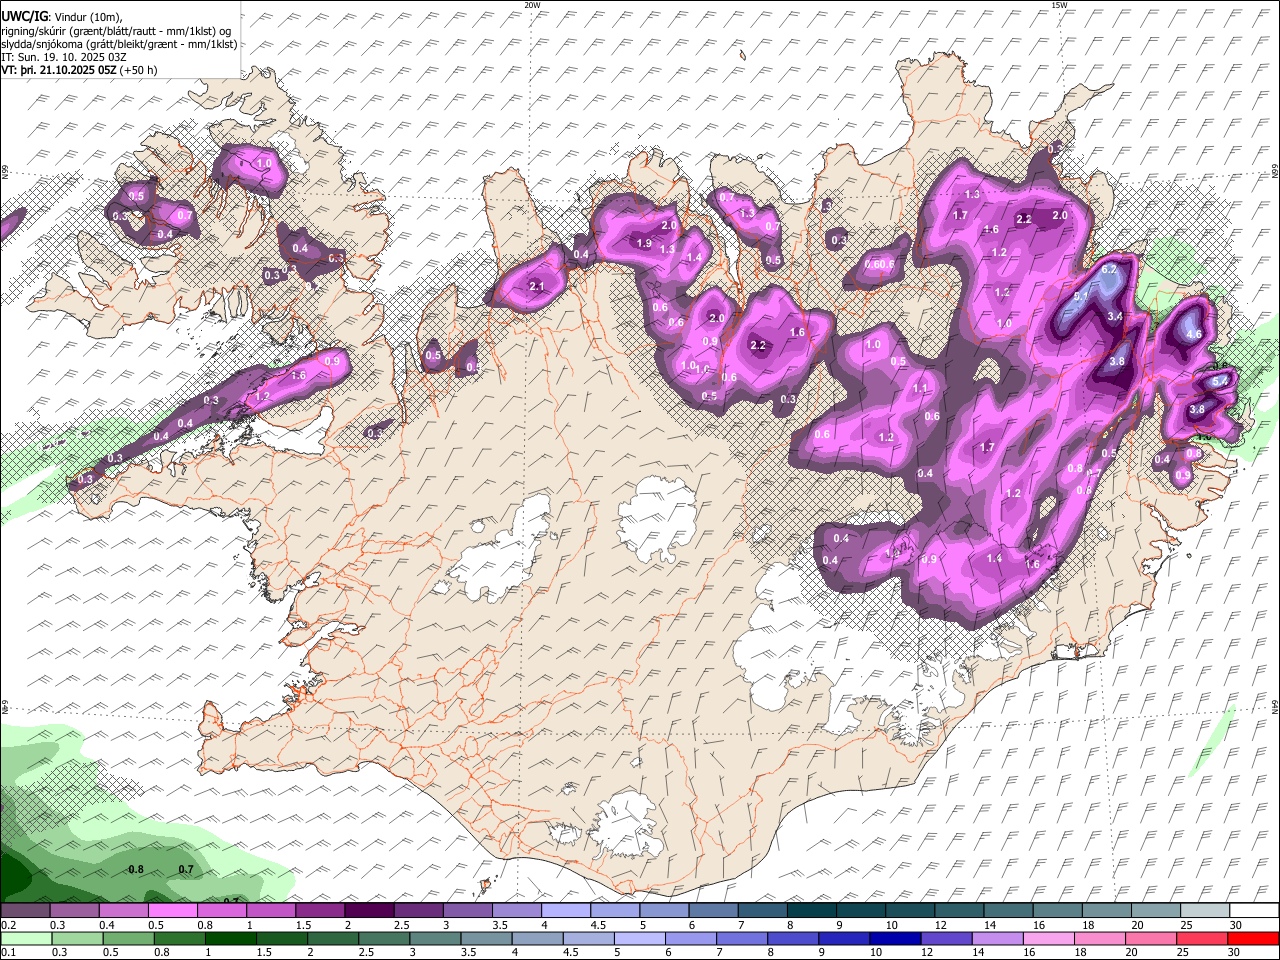Click the 5.1 snowfall value
This screenshot has width=1280, height=960.
coord(1081,296)
